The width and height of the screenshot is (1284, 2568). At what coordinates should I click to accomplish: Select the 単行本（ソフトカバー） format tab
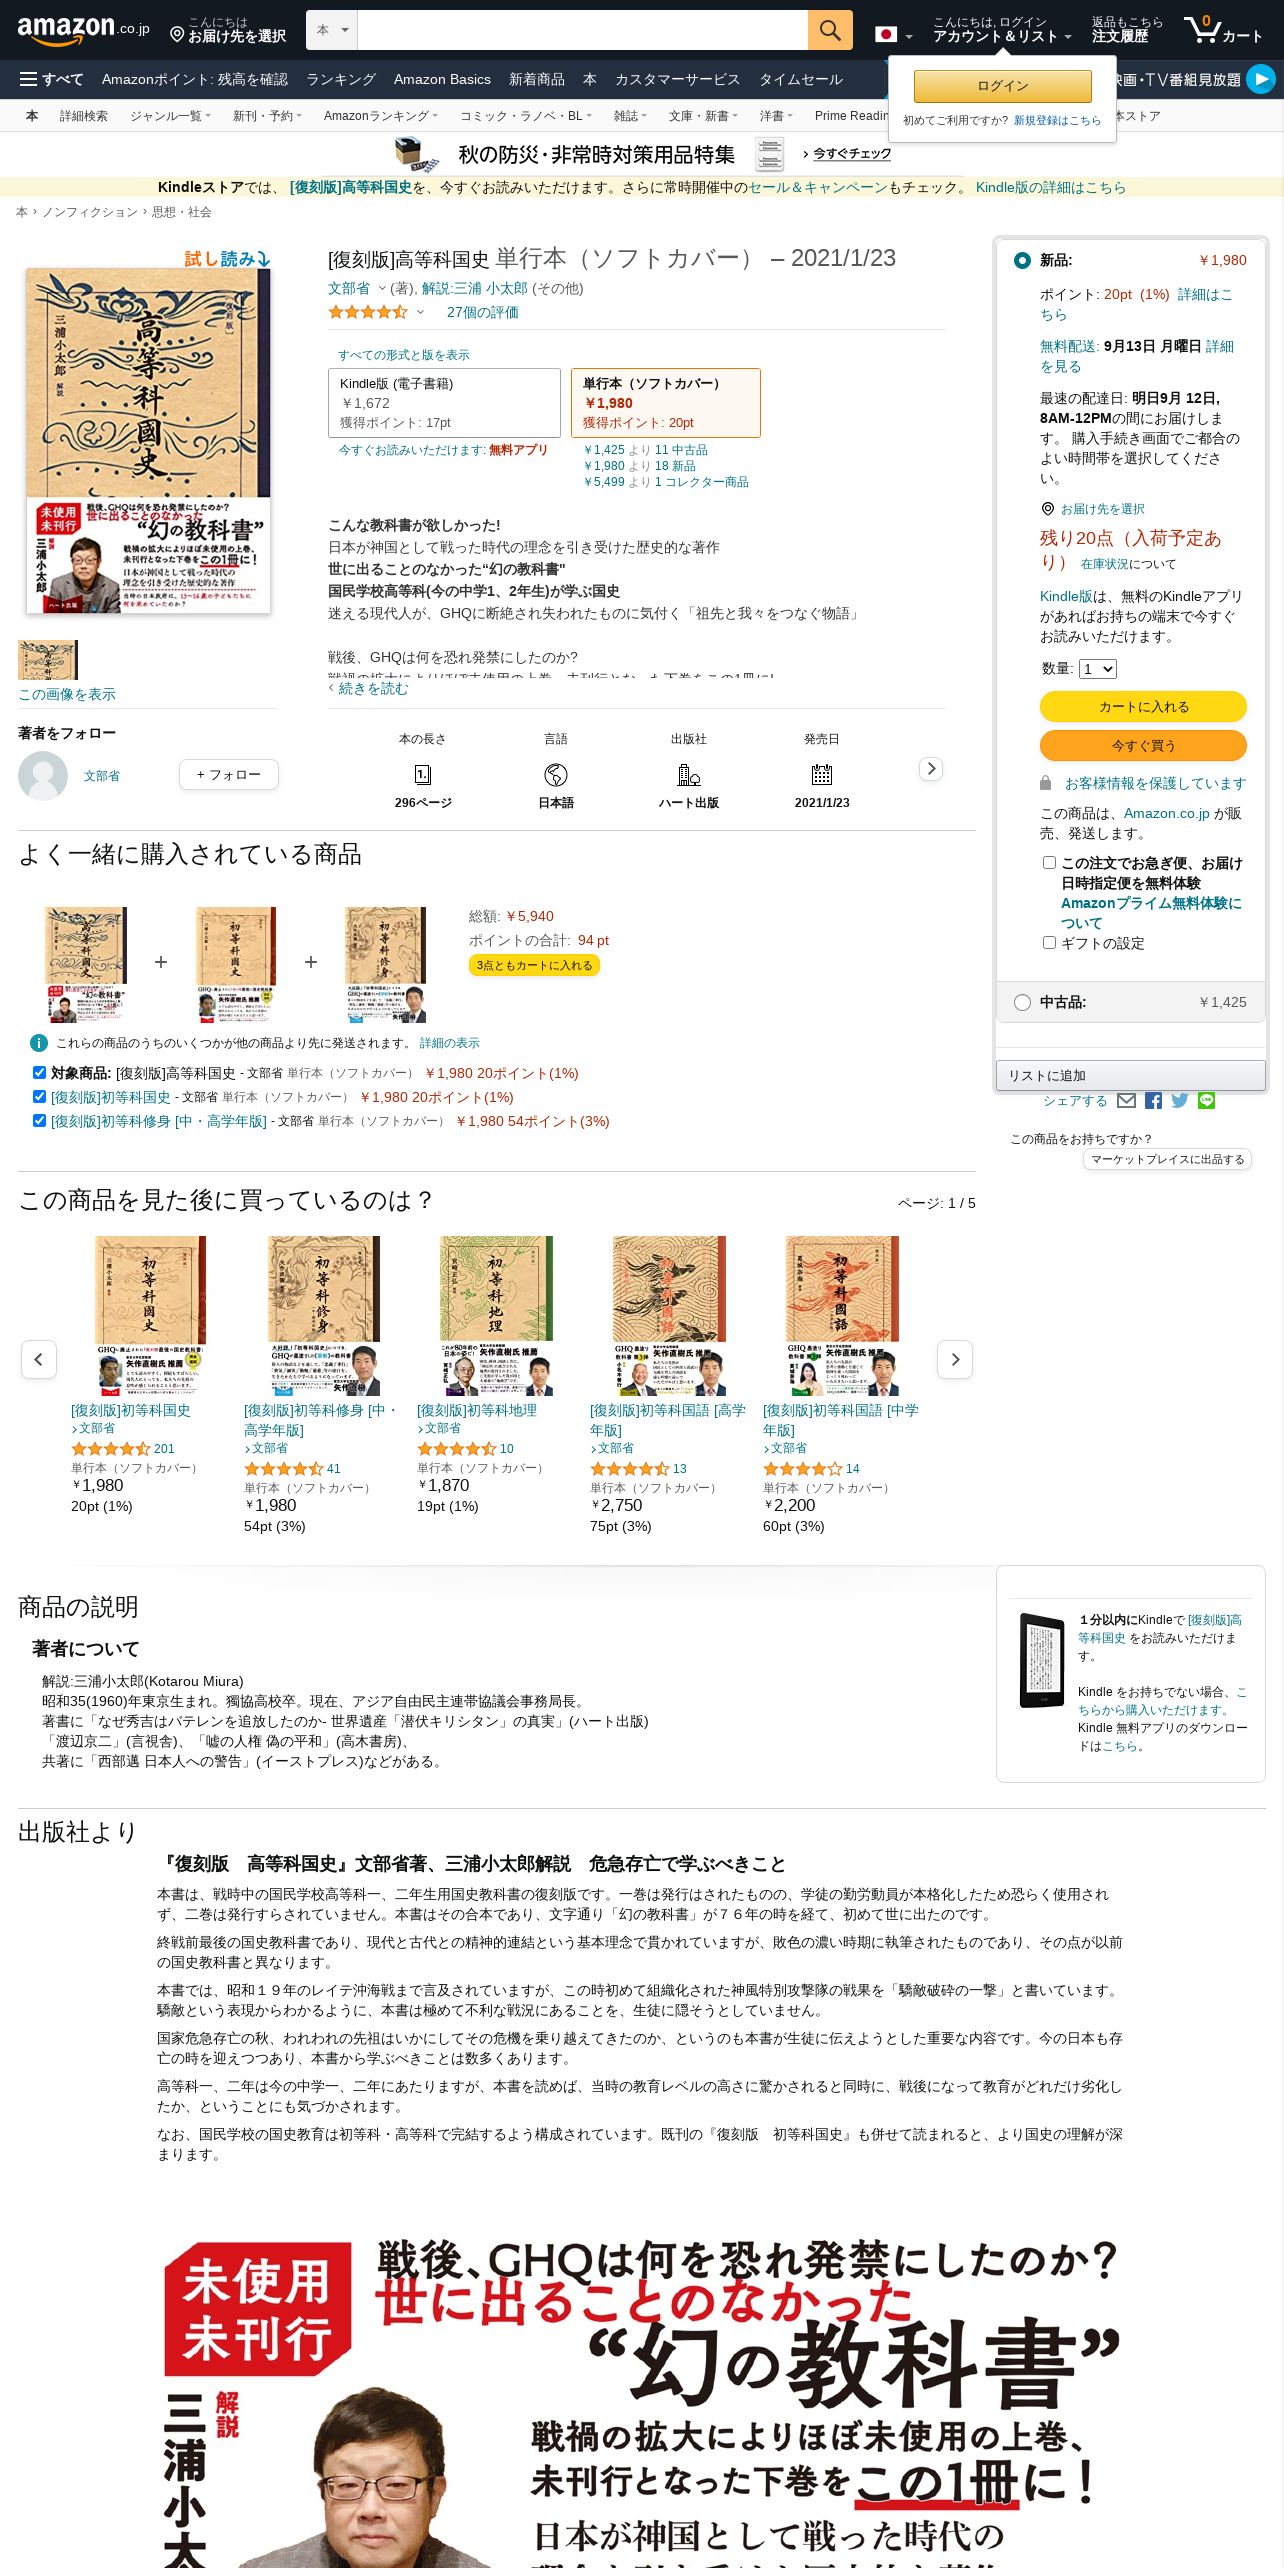666,403
